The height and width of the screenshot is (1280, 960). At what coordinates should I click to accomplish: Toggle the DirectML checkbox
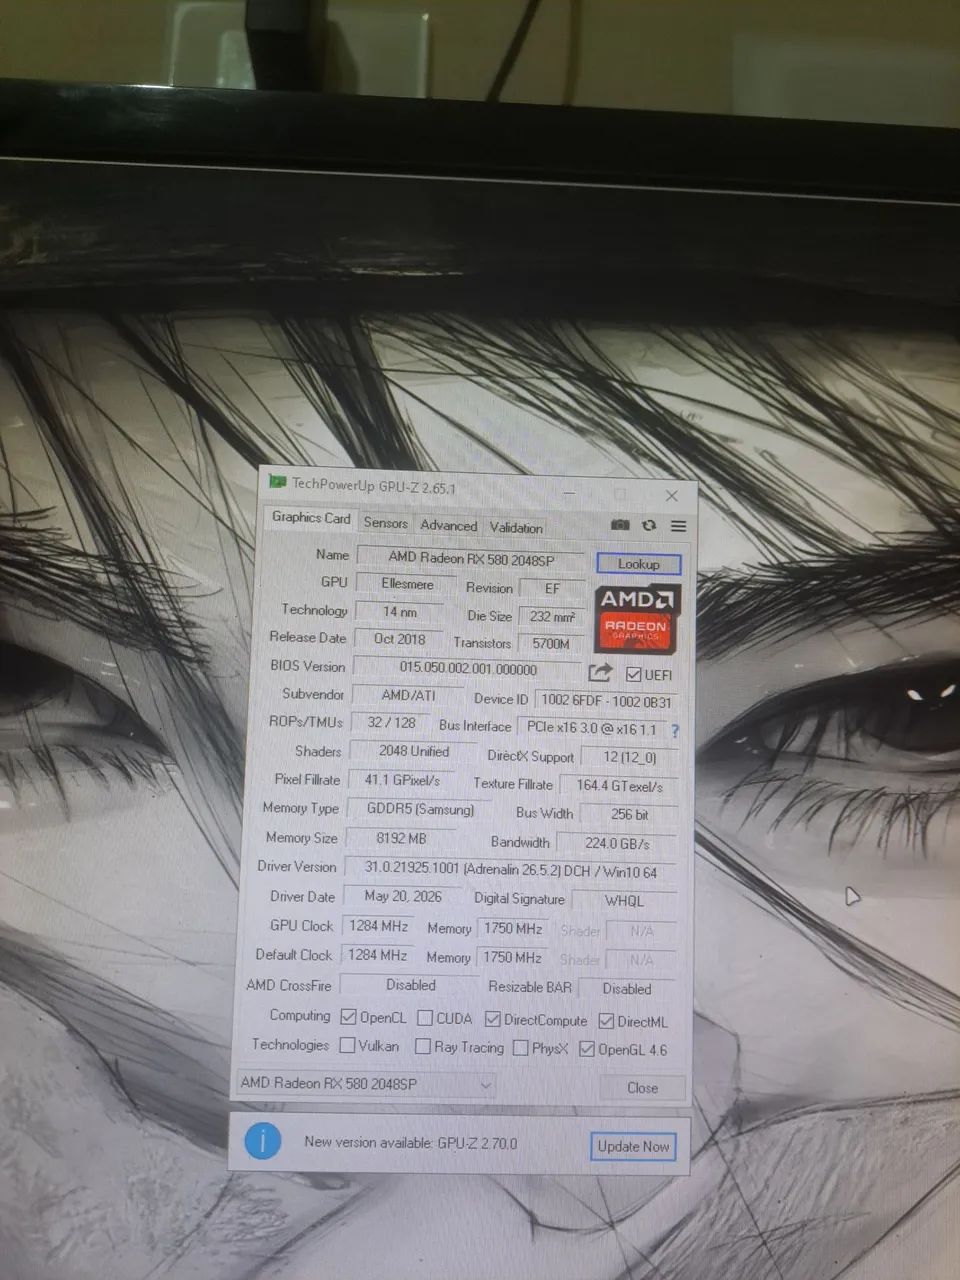tap(606, 1021)
